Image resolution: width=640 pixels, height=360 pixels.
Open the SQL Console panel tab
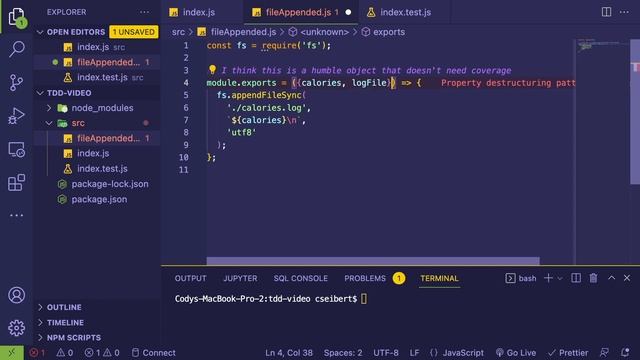pos(300,278)
